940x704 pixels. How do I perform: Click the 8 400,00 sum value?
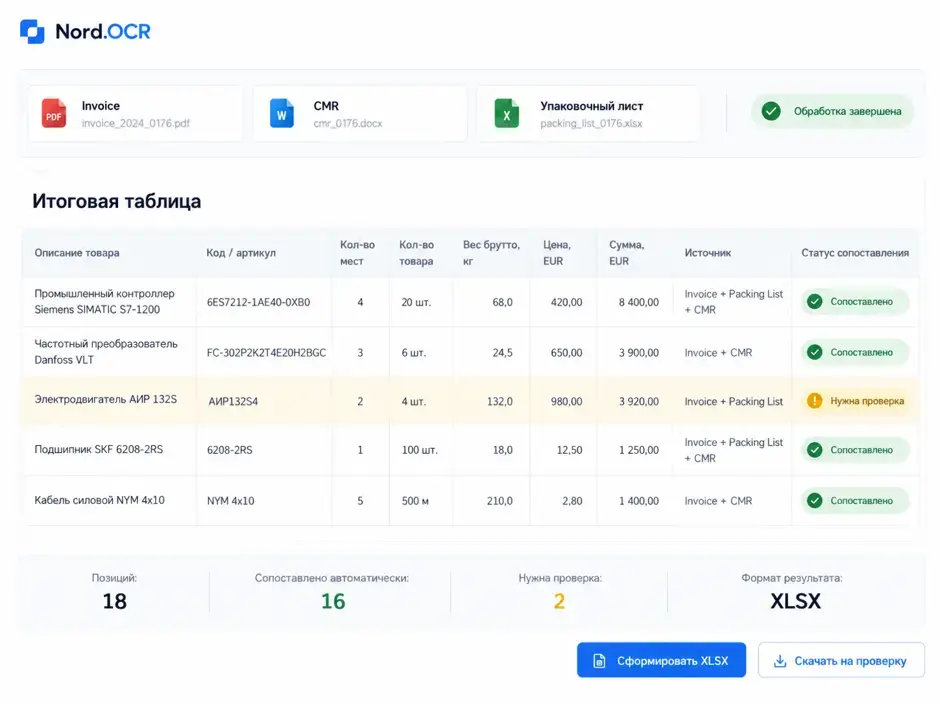[638, 302]
